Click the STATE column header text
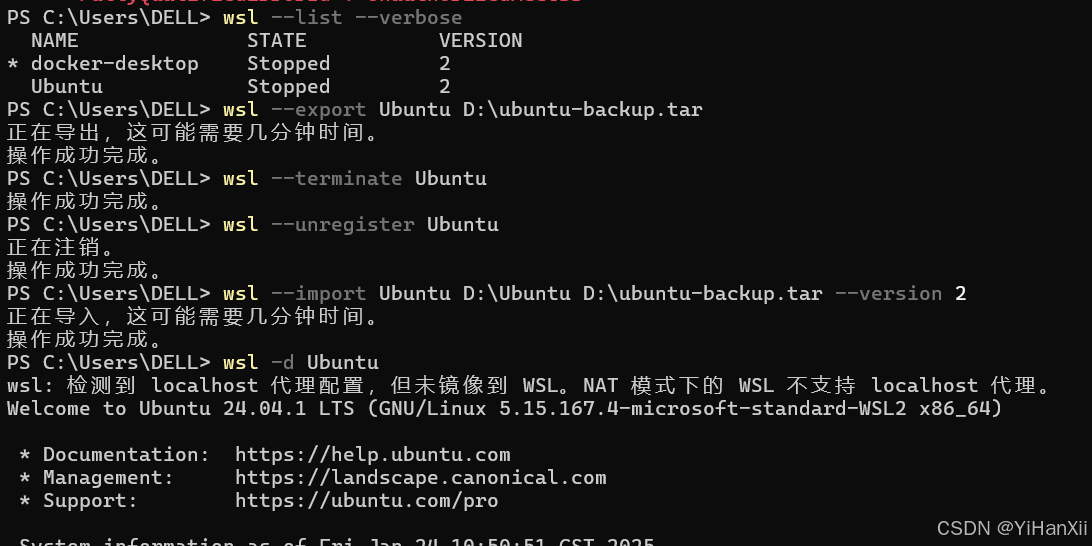 (276, 40)
